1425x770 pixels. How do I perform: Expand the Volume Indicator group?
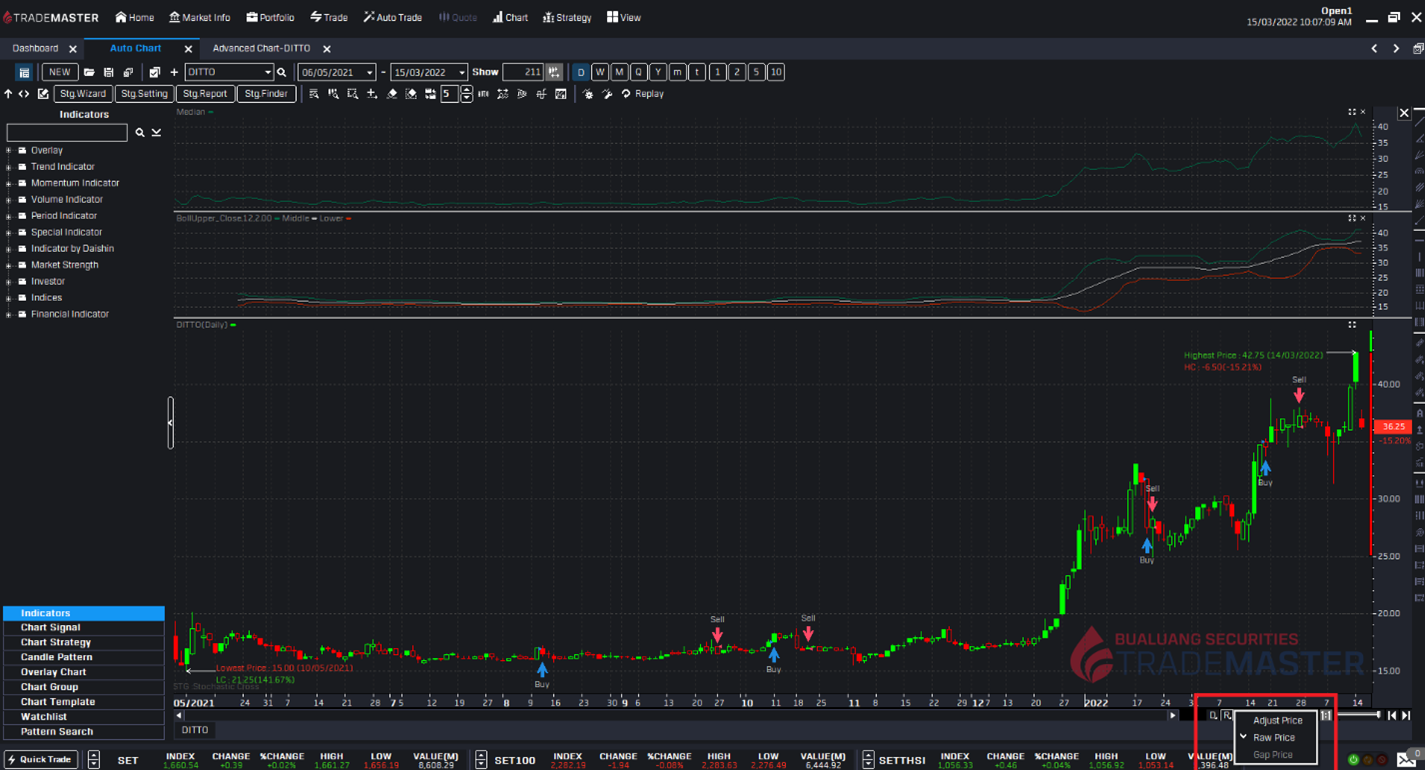point(9,200)
